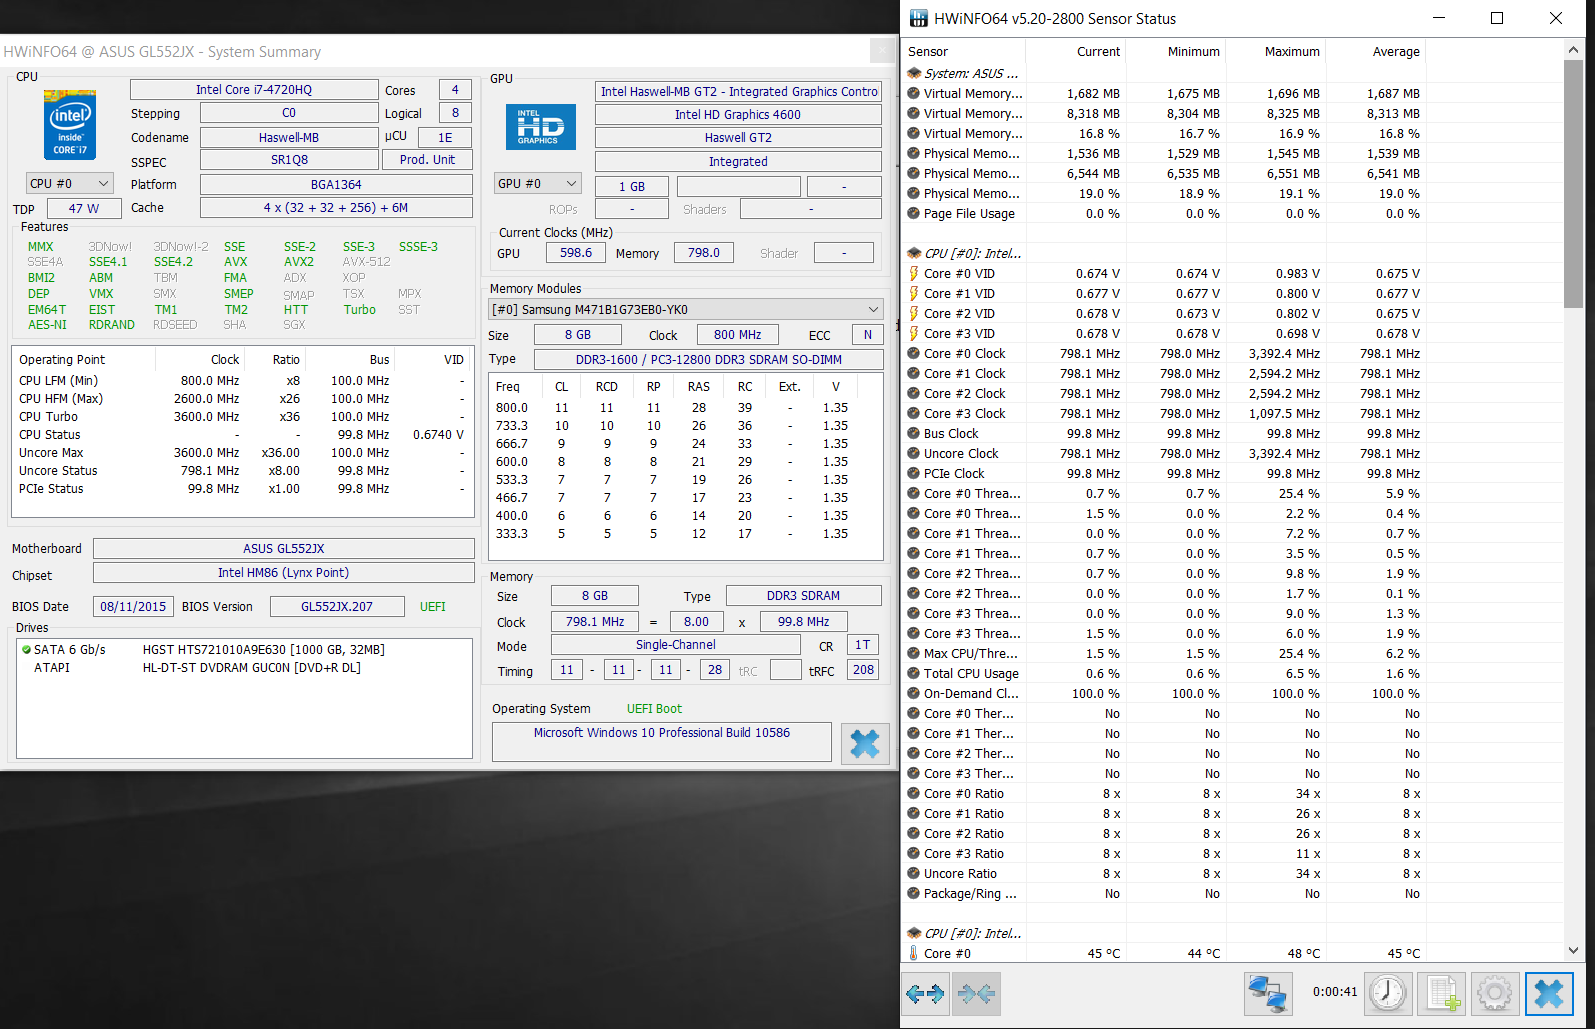Screen dimensions: 1595x1029
Task: Click the Intel Core i7 logo
Action: [70, 124]
